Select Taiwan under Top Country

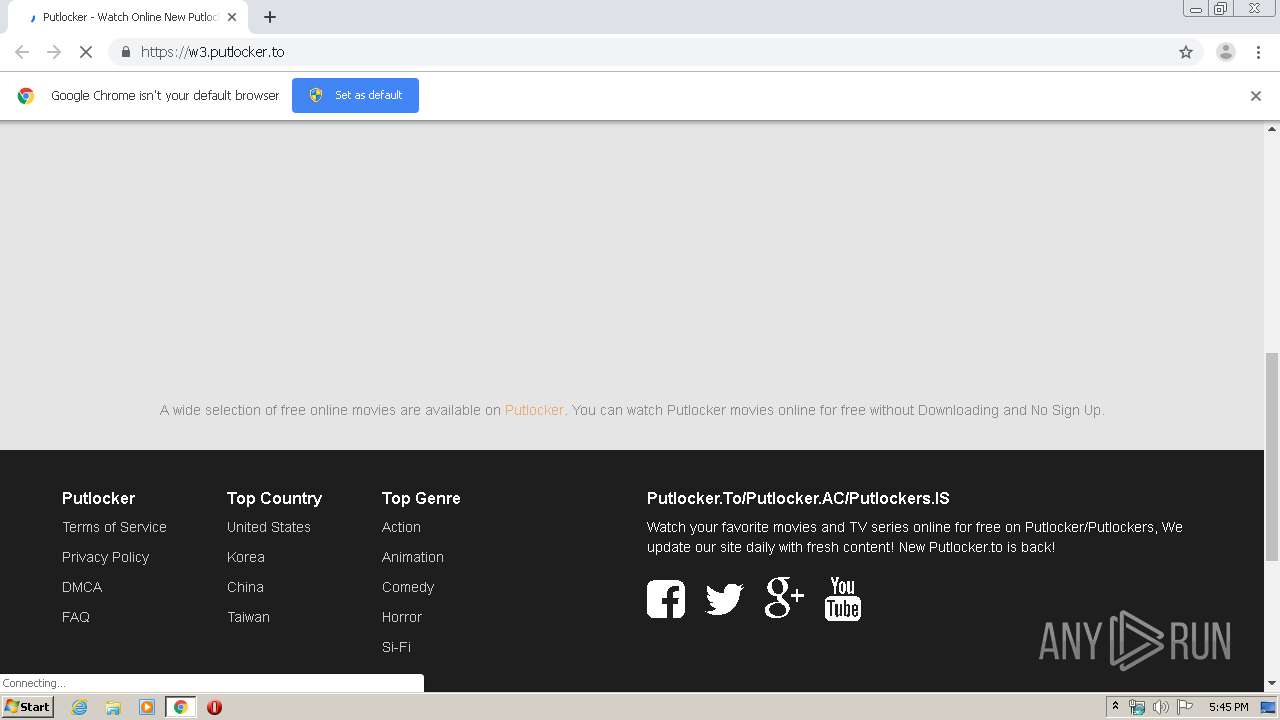pos(248,617)
